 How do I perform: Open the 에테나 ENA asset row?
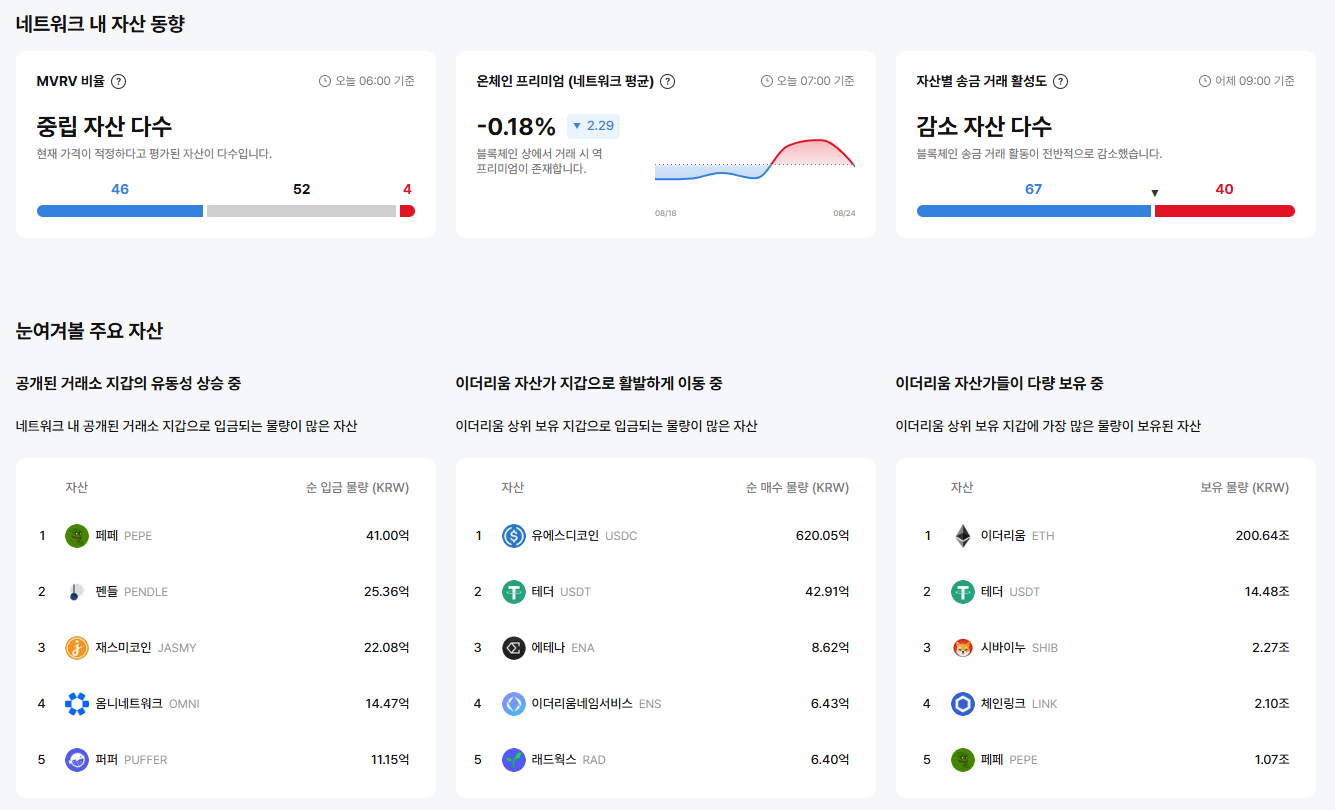[666, 648]
